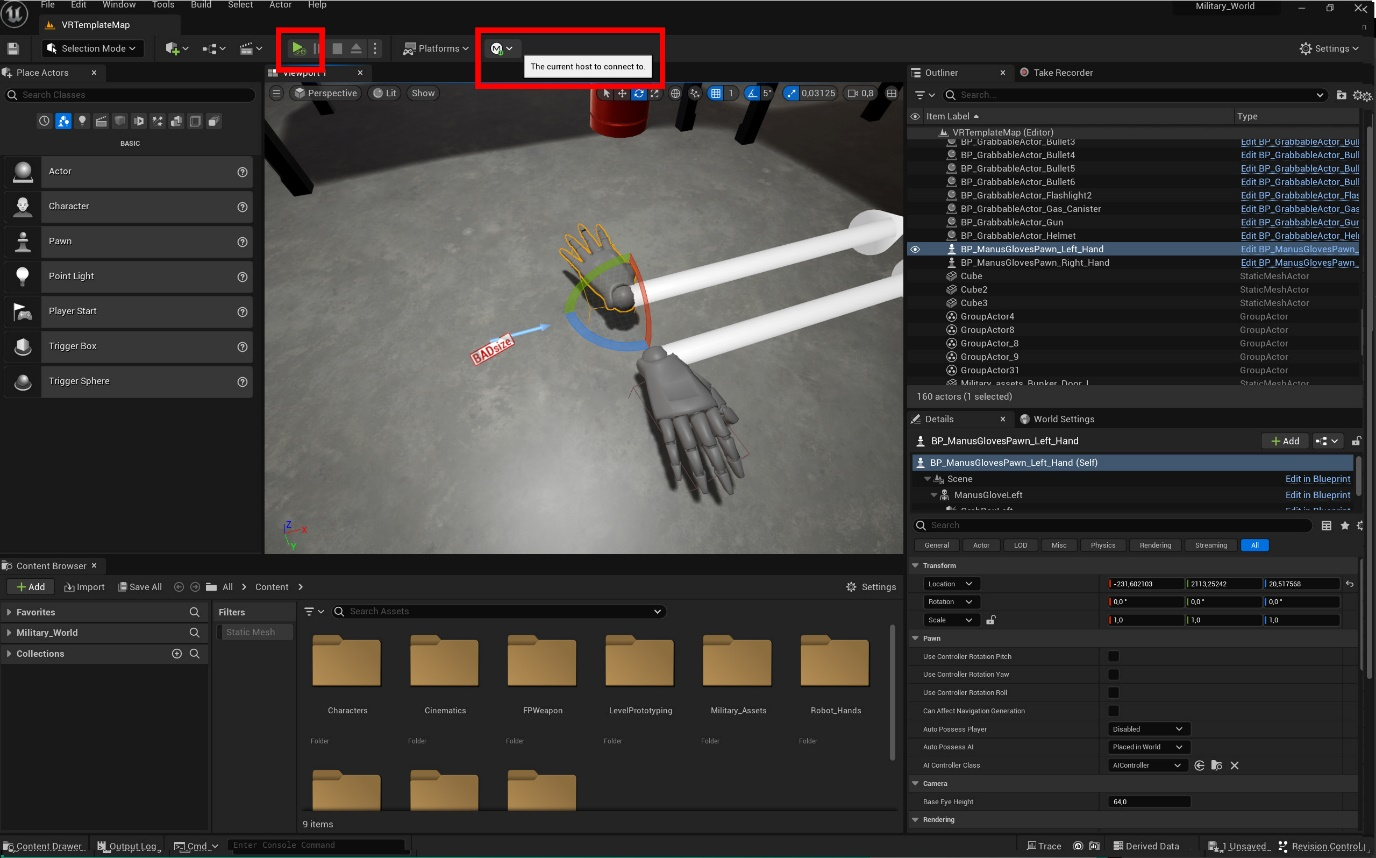Open the Military_Assets folder
This screenshot has height=858, width=1376.
(738, 663)
